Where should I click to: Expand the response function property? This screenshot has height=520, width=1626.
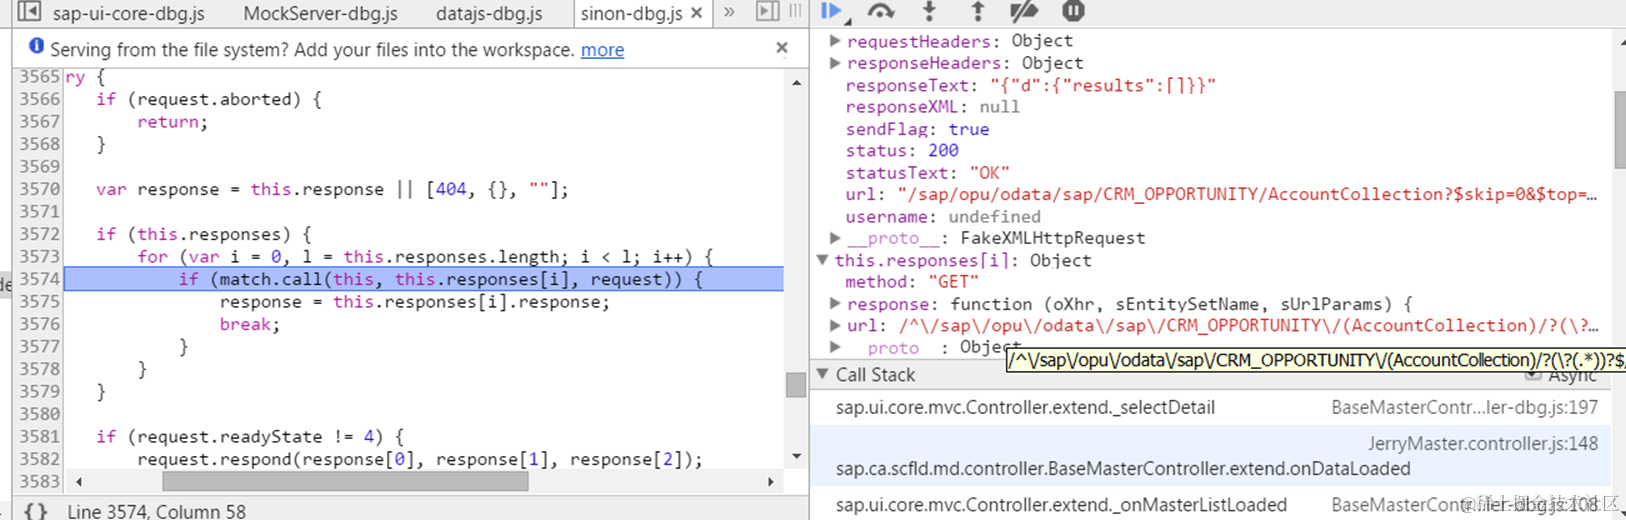coord(835,303)
